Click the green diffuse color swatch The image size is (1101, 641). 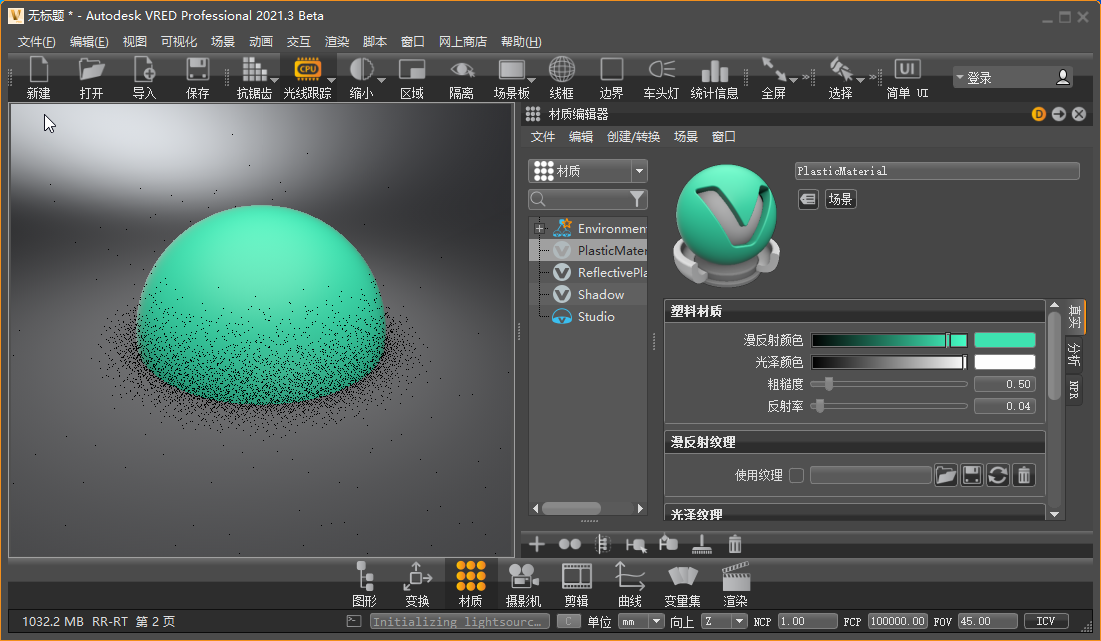tap(1004, 341)
